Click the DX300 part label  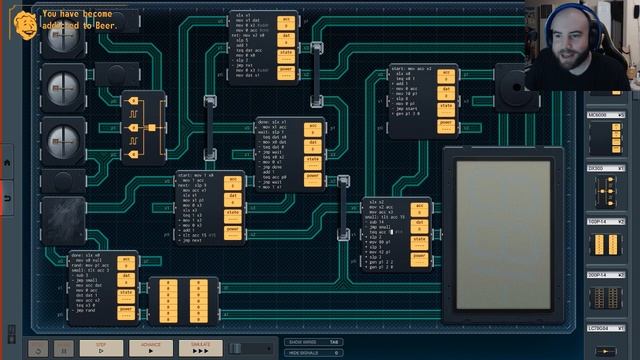click(606, 168)
